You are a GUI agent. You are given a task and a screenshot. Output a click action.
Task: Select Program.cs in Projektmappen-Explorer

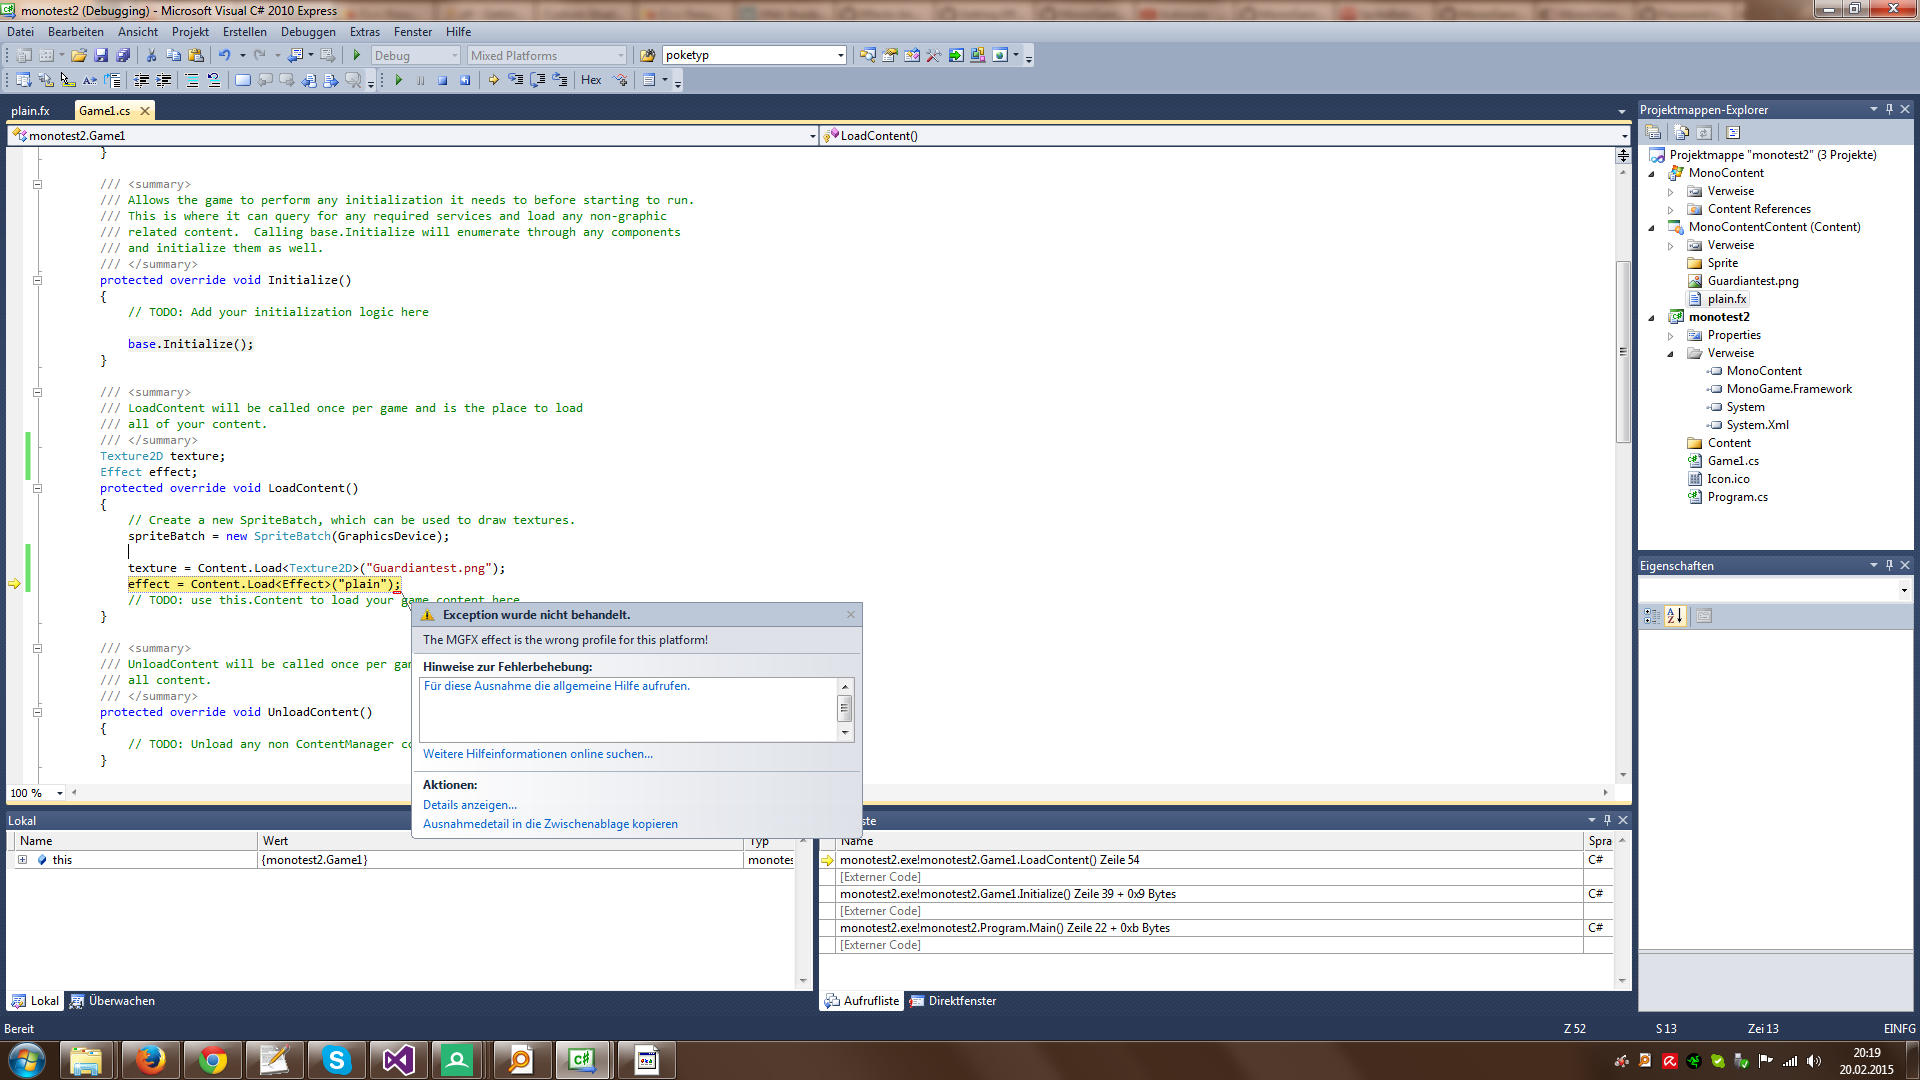click(x=1737, y=497)
